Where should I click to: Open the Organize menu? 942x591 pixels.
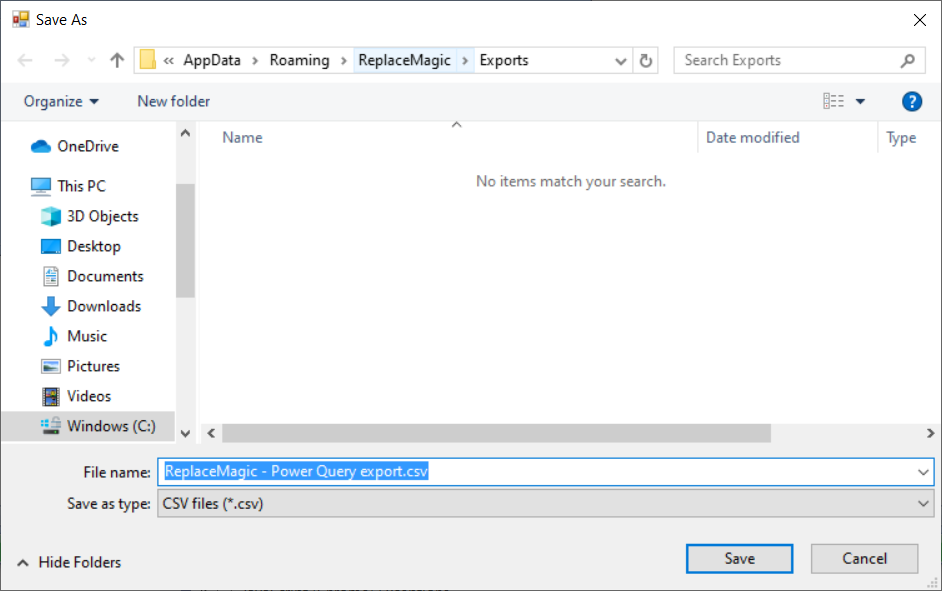pyautogui.click(x=61, y=101)
